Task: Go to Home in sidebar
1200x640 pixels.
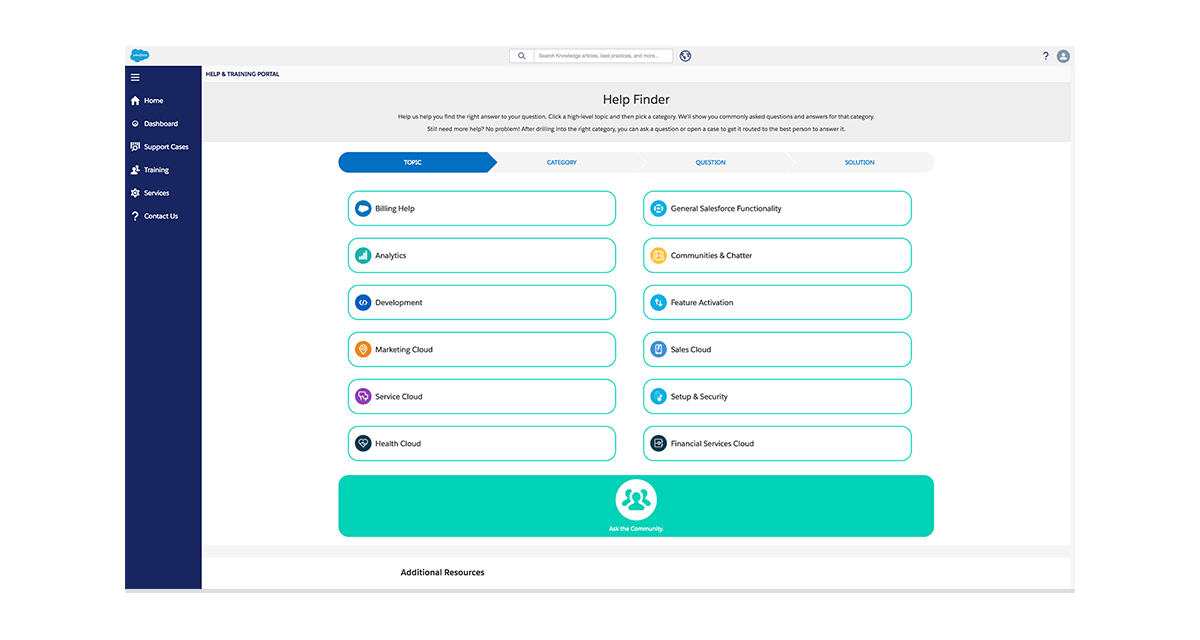Action: pos(152,101)
